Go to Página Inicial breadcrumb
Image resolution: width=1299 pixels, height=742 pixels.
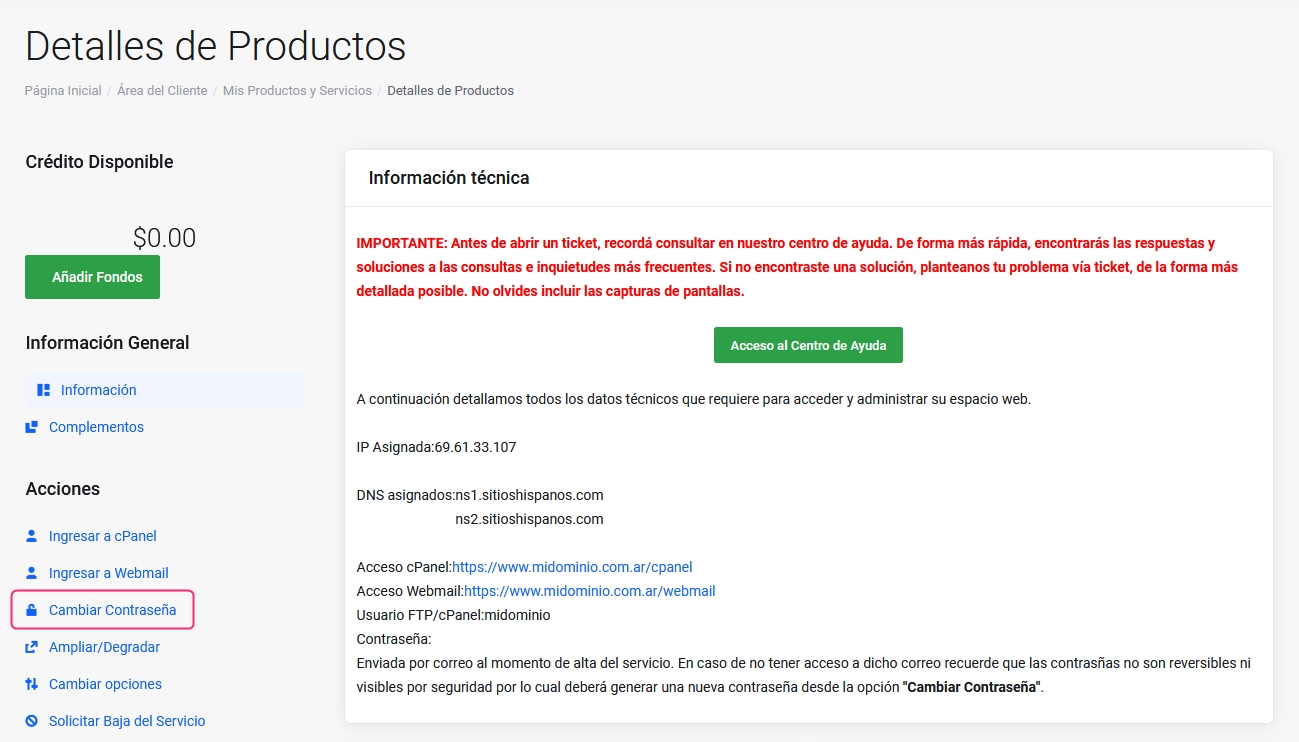coord(63,91)
